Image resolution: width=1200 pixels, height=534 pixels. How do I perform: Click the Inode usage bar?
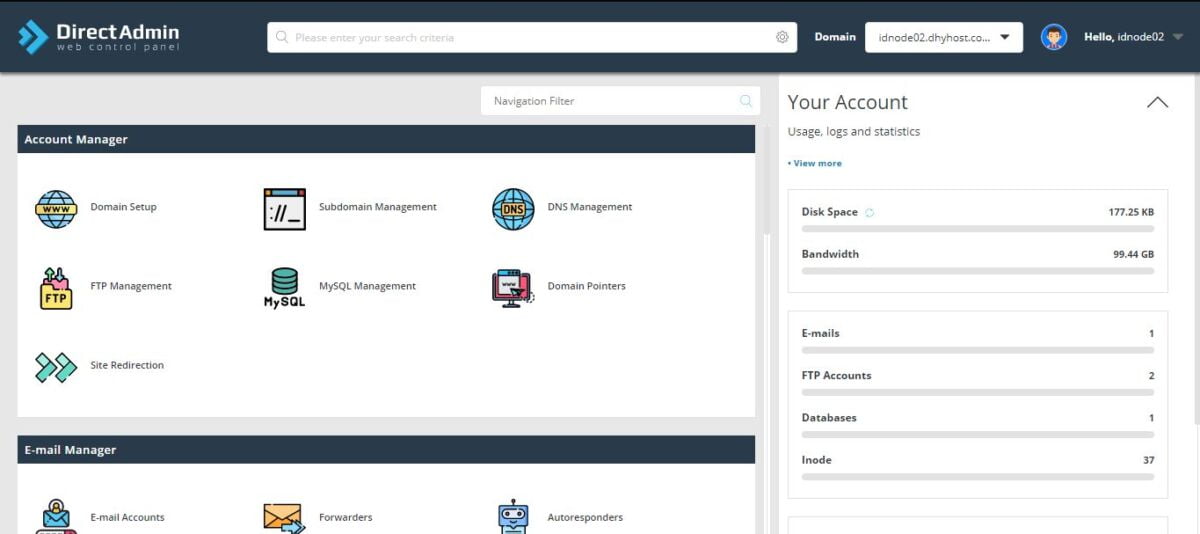(978, 476)
